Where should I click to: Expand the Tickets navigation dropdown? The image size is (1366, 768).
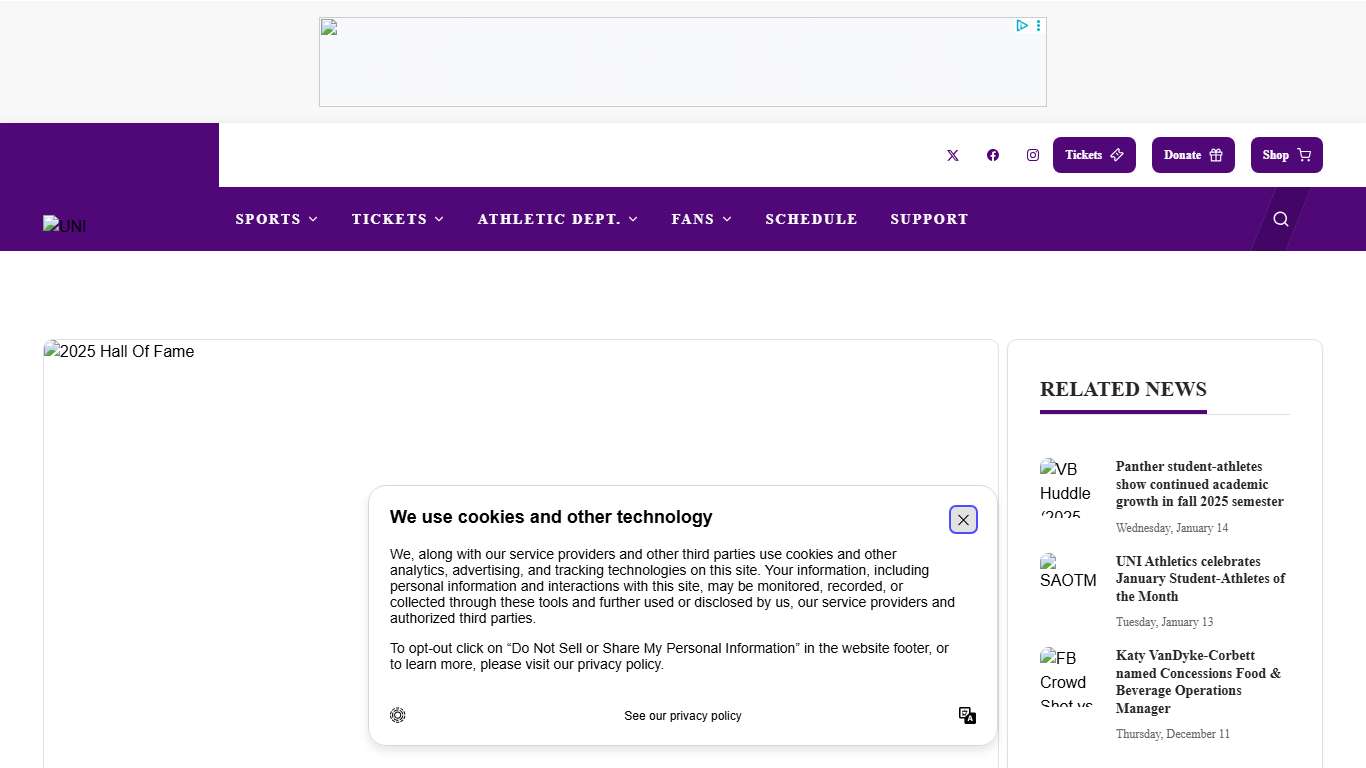398,219
